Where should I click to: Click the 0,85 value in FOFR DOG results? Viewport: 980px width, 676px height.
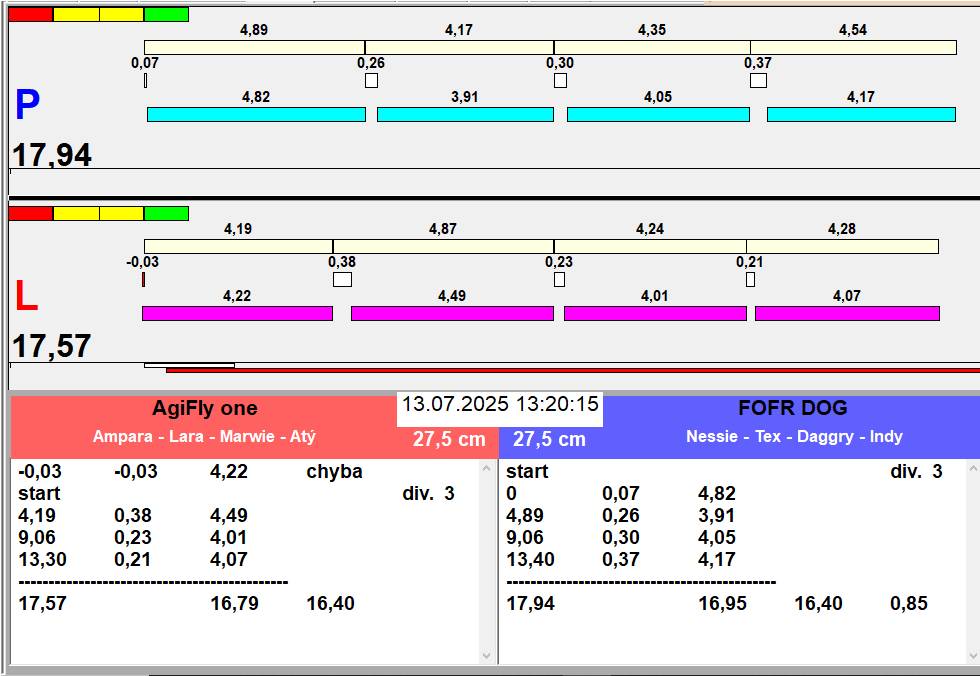(909, 604)
